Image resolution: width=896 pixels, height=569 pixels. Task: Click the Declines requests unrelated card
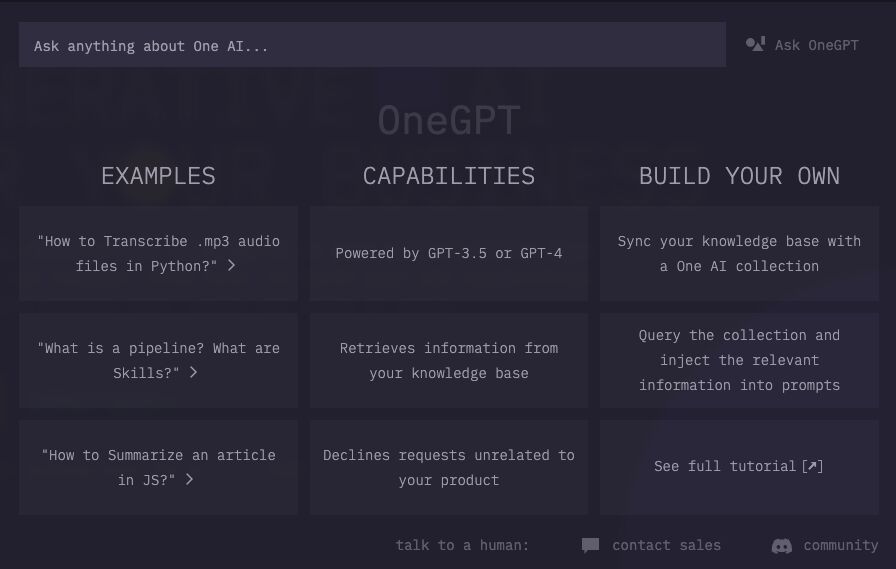(449, 467)
